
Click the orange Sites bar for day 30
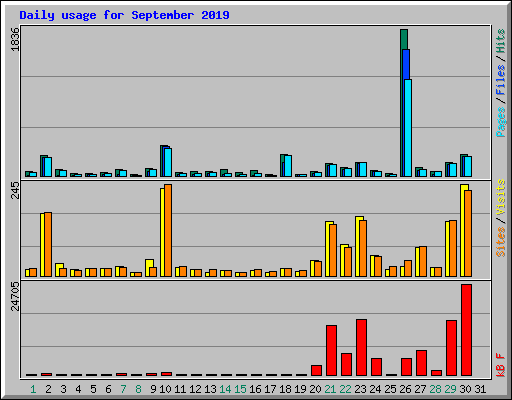coord(468,233)
